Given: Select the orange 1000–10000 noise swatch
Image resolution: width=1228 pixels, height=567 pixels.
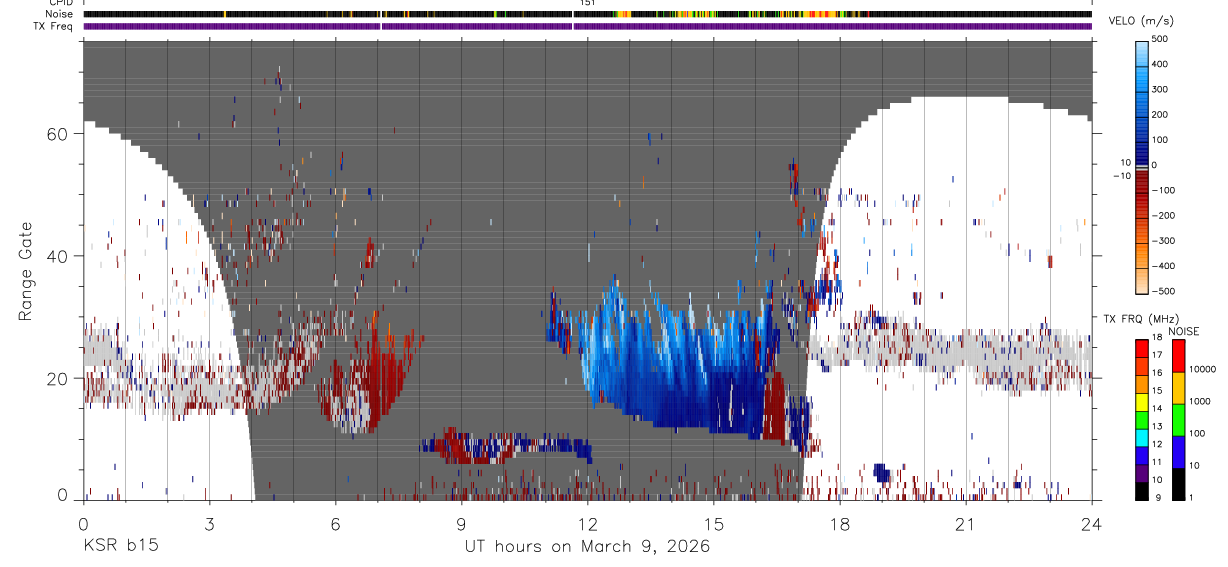Looking at the screenshot, I should pyautogui.click(x=1177, y=388).
